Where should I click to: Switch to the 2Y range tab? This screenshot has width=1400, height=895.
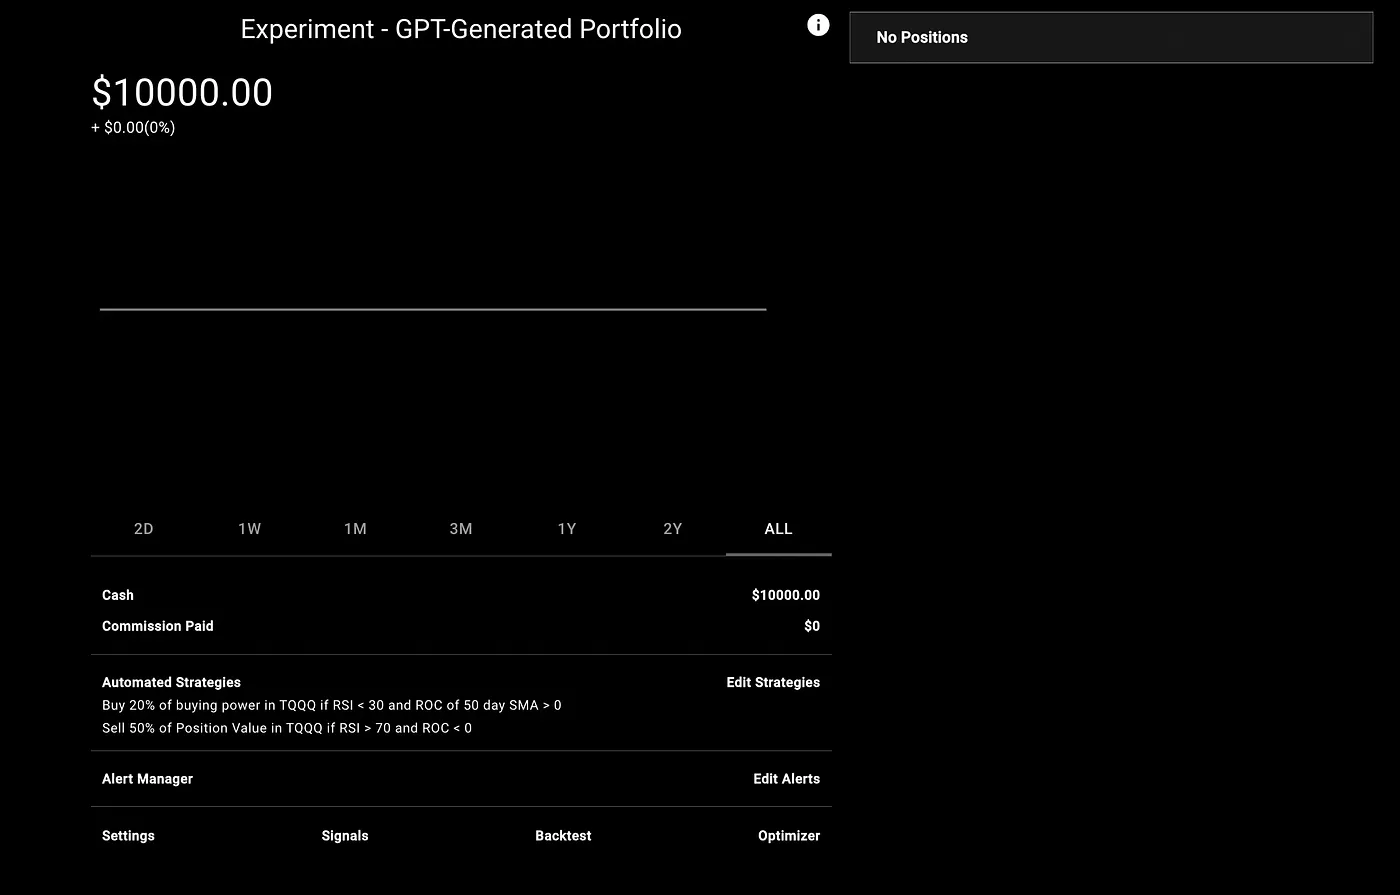click(x=673, y=529)
